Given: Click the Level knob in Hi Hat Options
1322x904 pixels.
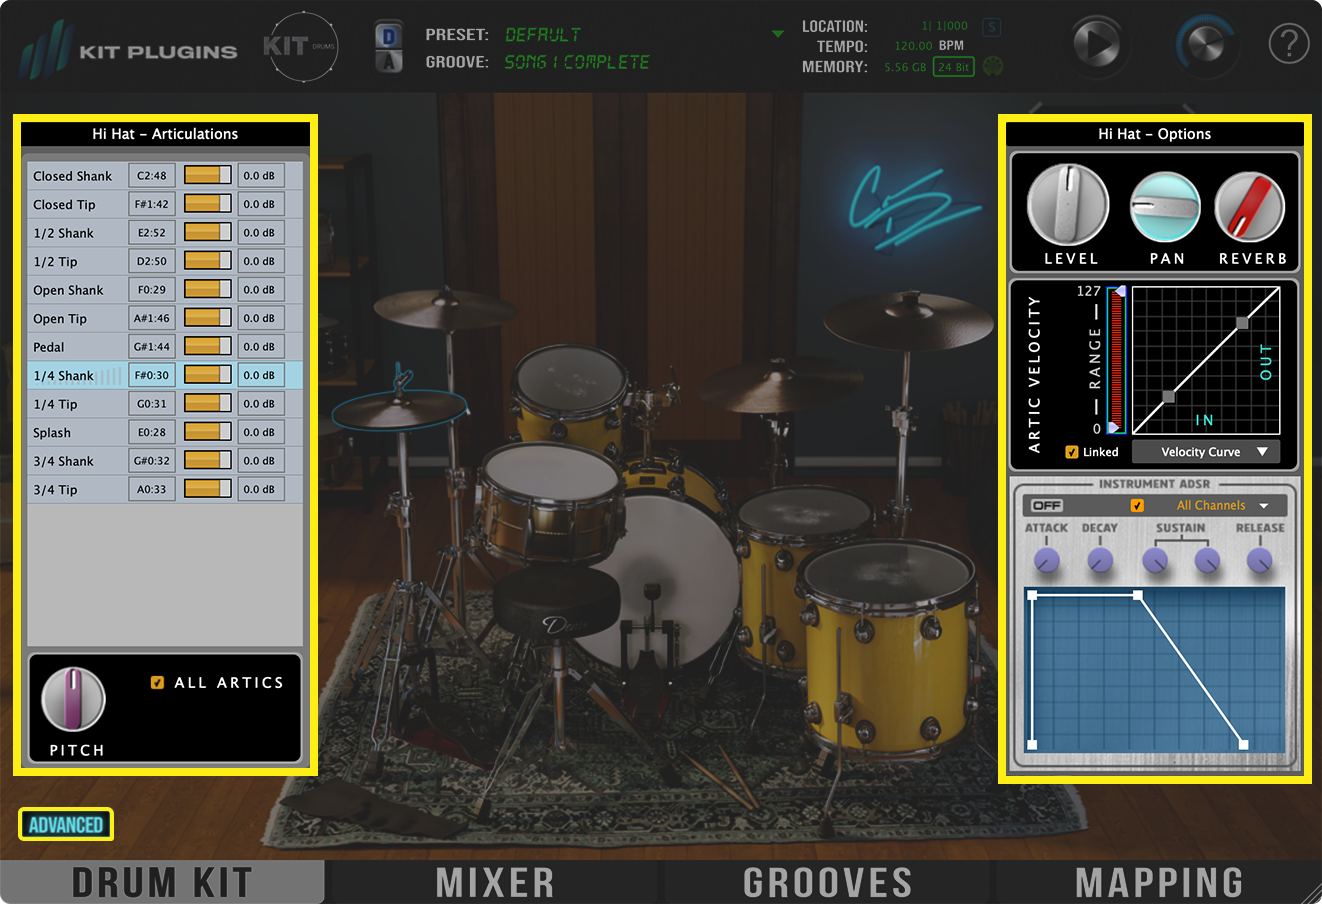Looking at the screenshot, I should [x=1068, y=205].
